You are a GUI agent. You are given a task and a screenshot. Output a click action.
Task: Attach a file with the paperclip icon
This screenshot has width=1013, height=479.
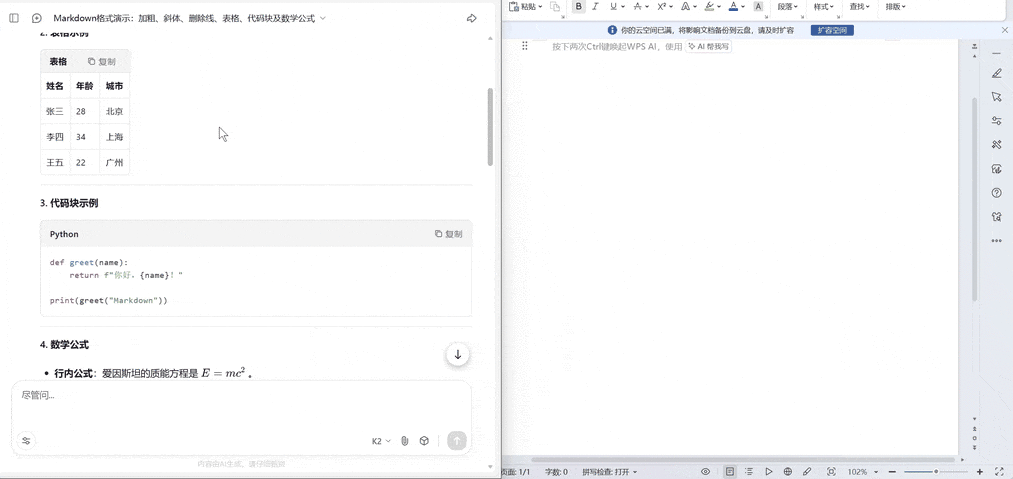[x=405, y=441]
